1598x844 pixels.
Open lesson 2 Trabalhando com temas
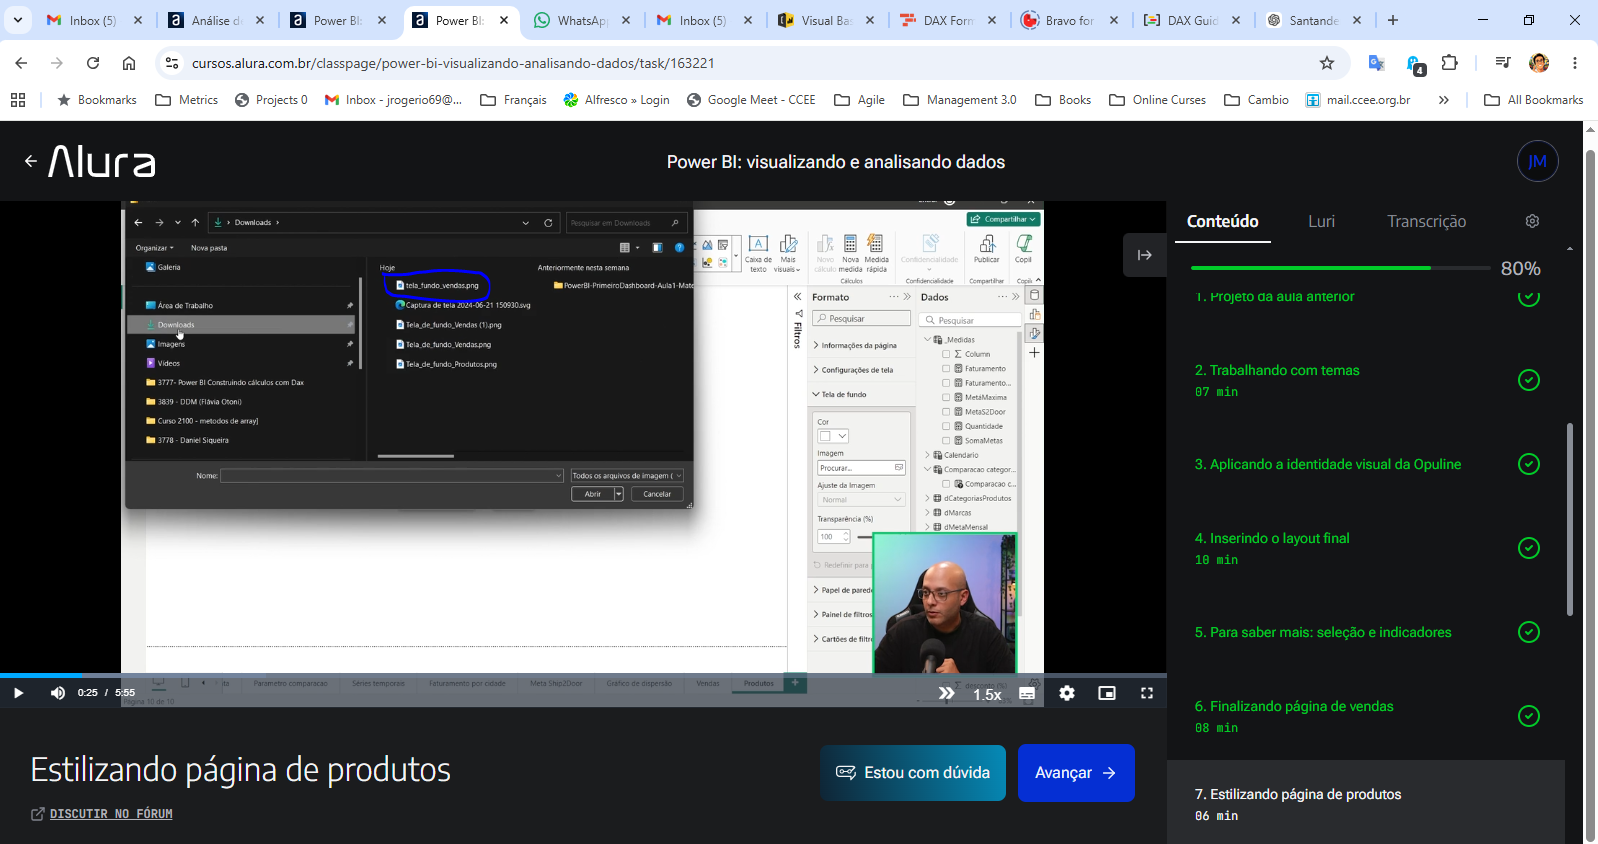point(1277,370)
